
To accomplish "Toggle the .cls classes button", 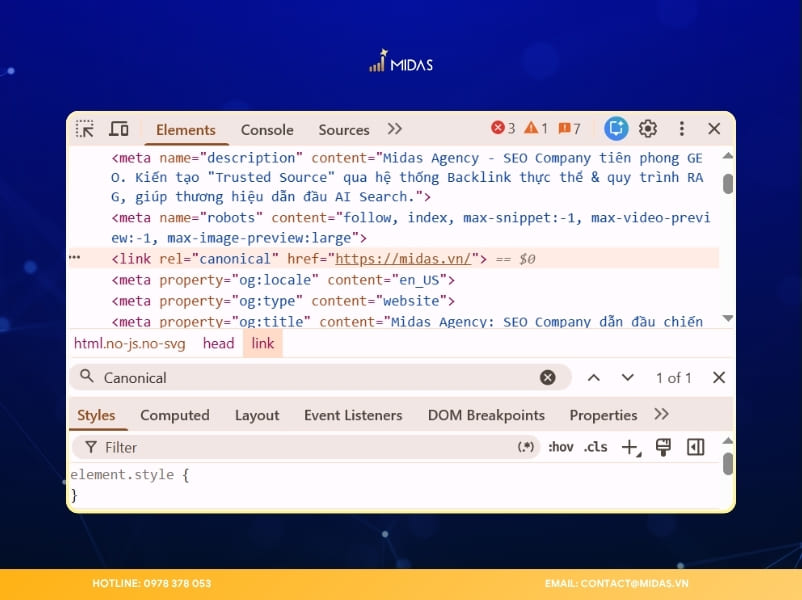I will (x=595, y=447).
